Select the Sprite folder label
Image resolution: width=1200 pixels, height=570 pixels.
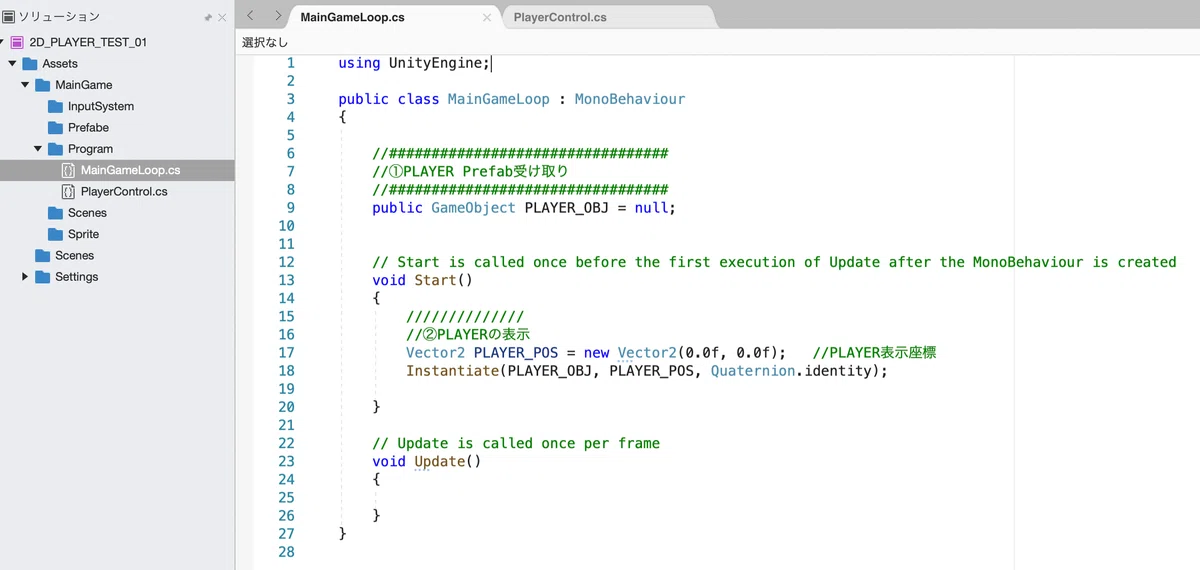tap(83, 234)
